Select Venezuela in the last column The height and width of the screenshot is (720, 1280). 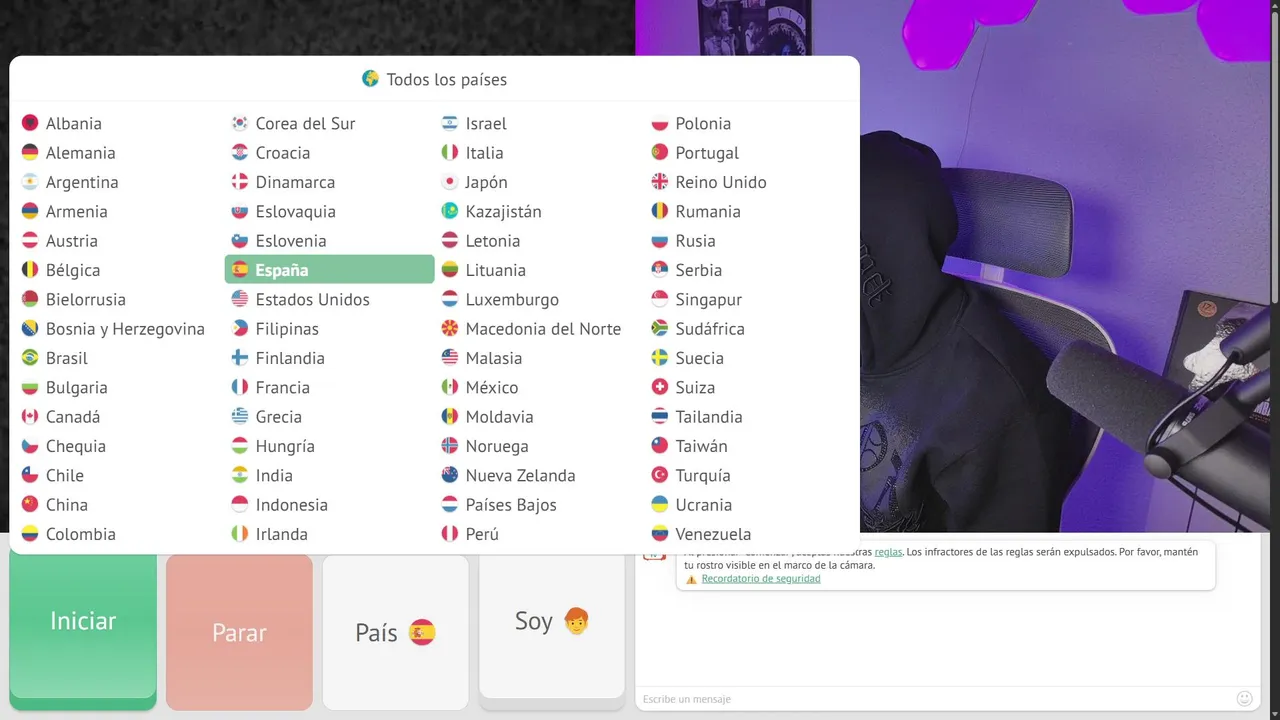750,534
